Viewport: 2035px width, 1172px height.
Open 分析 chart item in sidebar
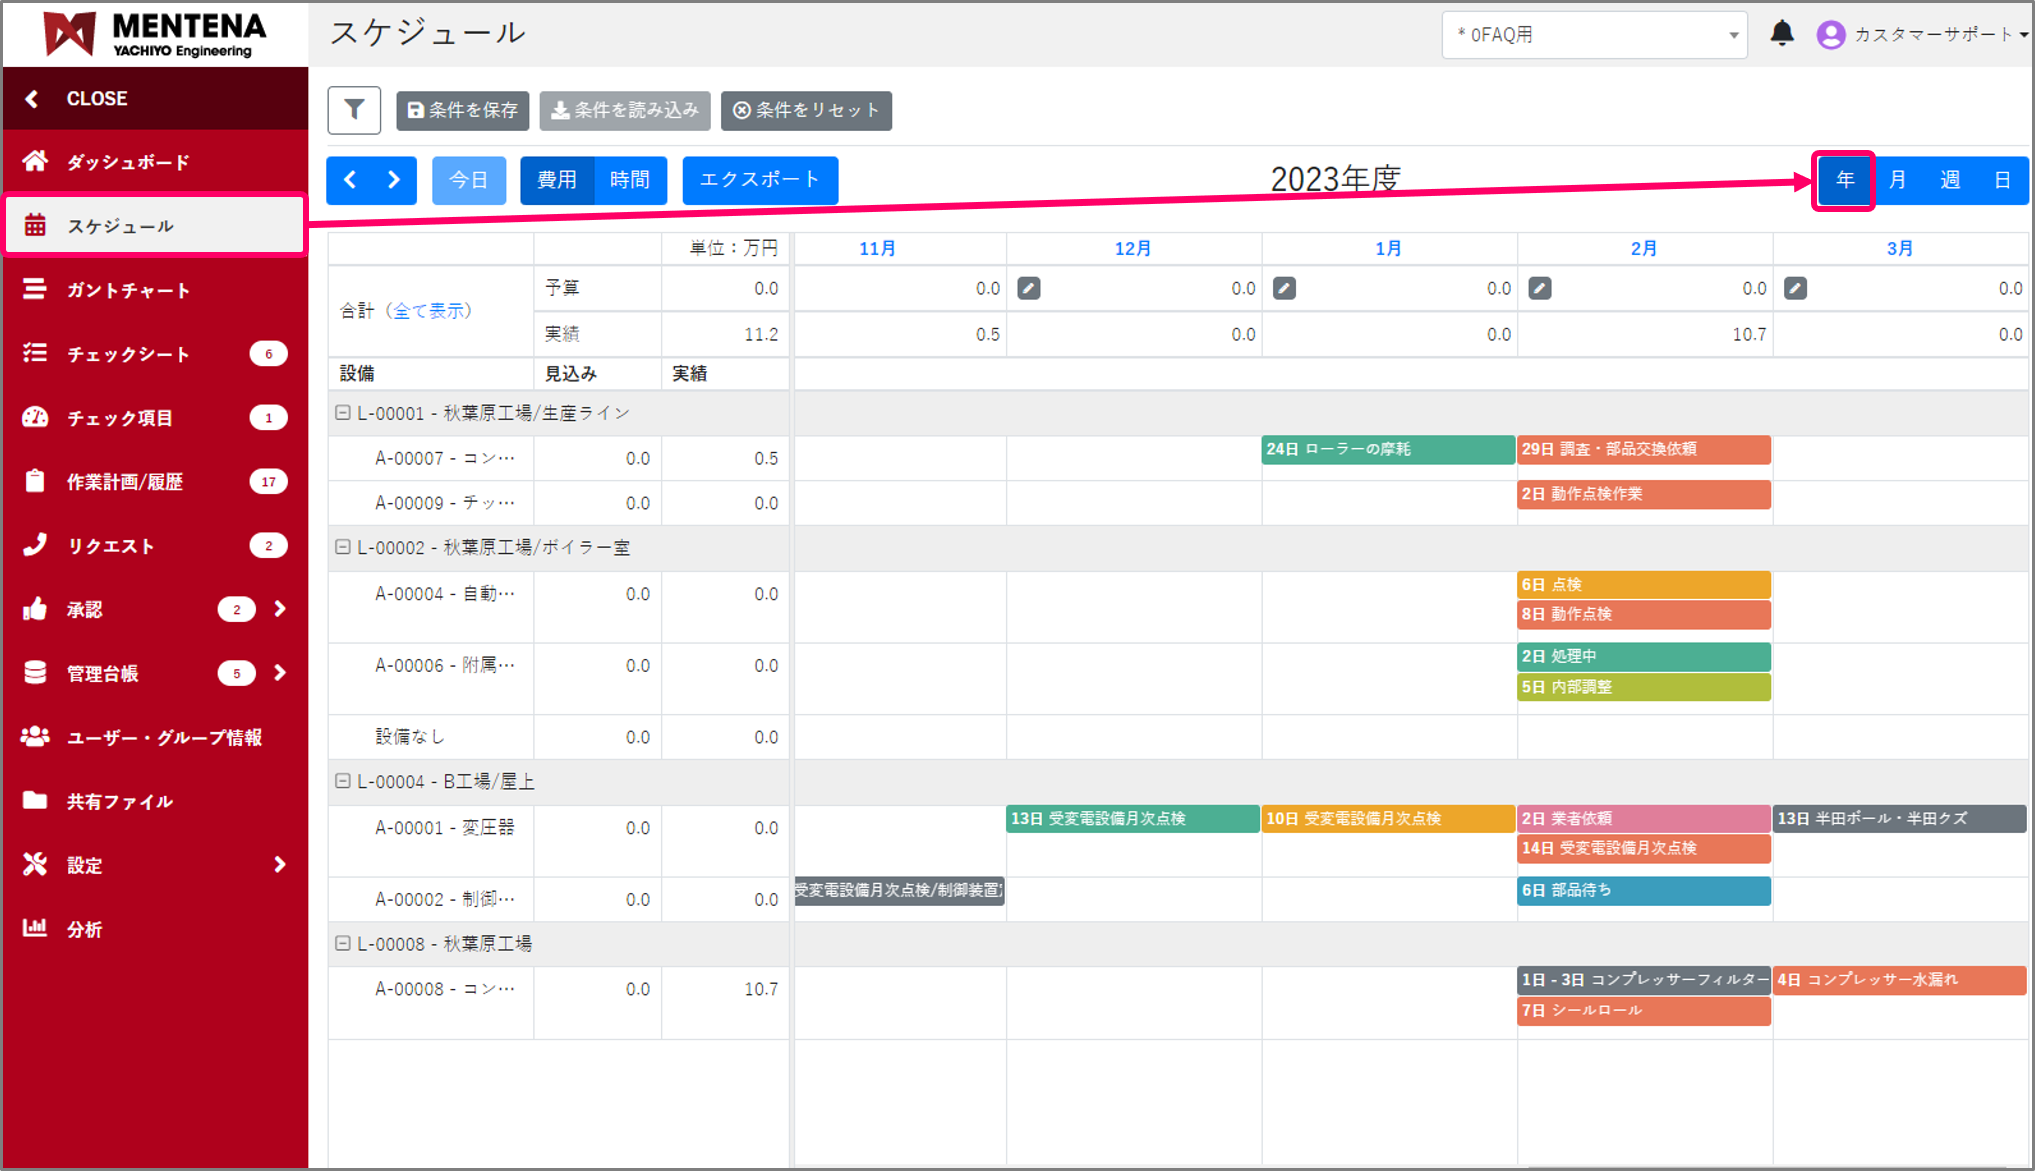point(84,929)
